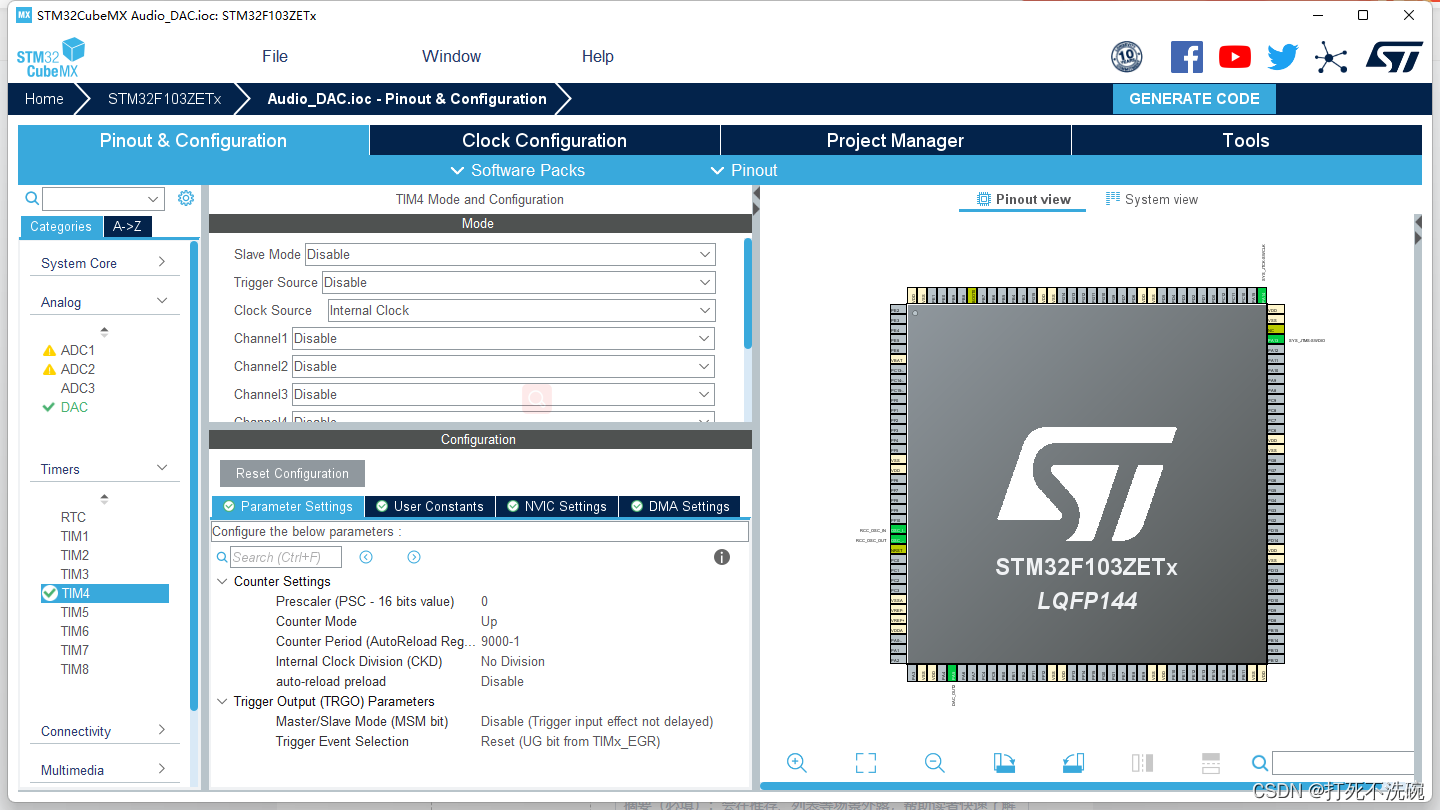1440x810 pixels.
Task: Open the User Constants tab
Action: [429, 506]
